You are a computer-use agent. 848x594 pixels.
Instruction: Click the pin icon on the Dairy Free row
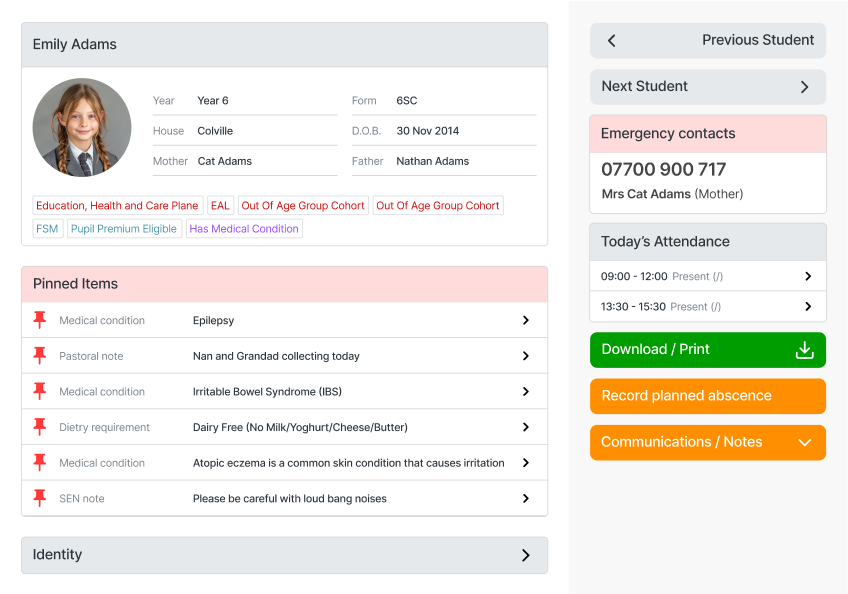40,427
